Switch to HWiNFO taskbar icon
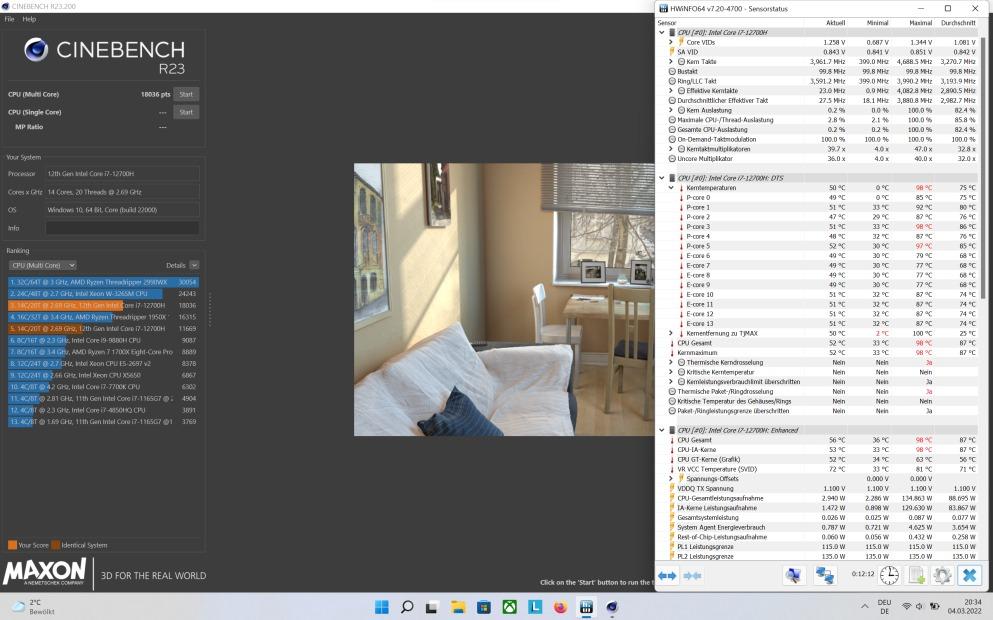The image size is (993, 620). [x=586, y=607]
